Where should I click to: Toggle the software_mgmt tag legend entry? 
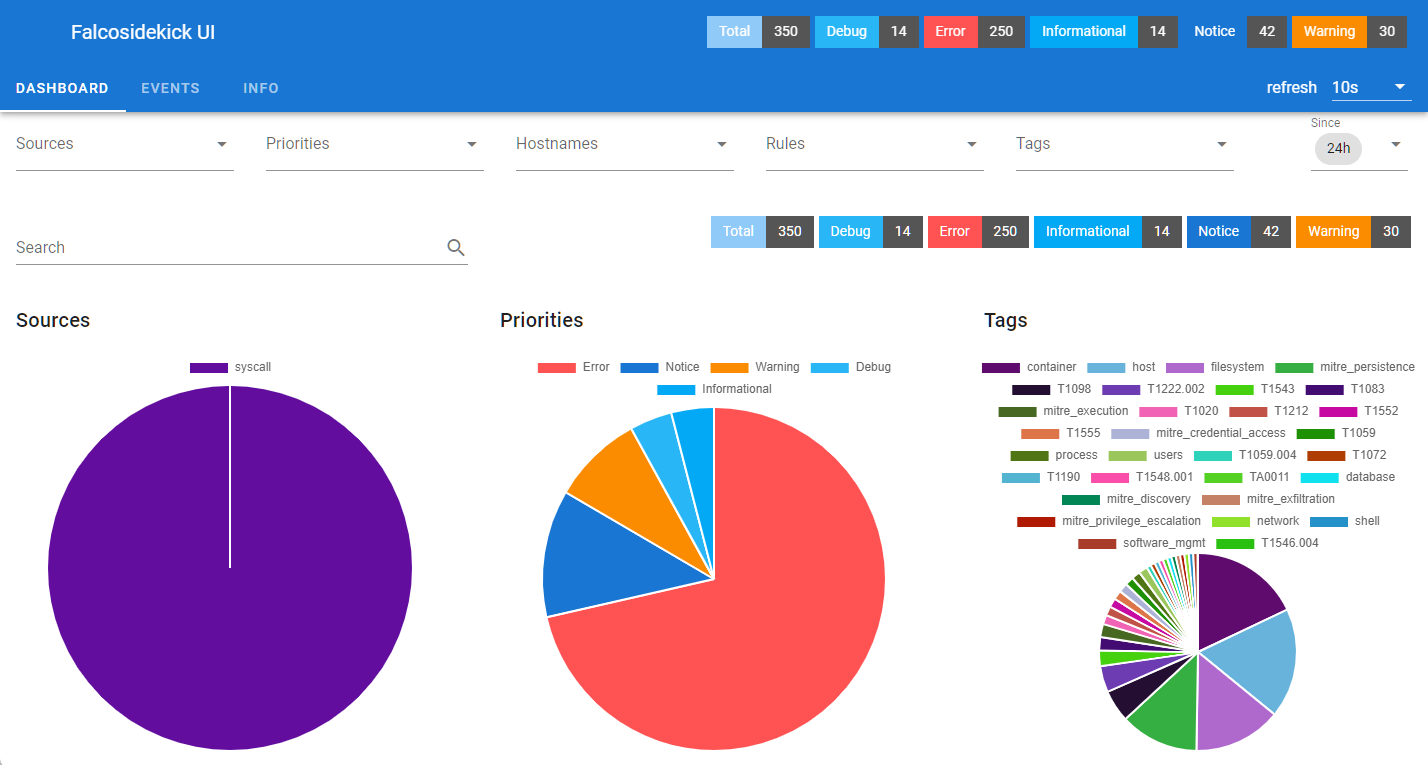tap(1142, 543)
